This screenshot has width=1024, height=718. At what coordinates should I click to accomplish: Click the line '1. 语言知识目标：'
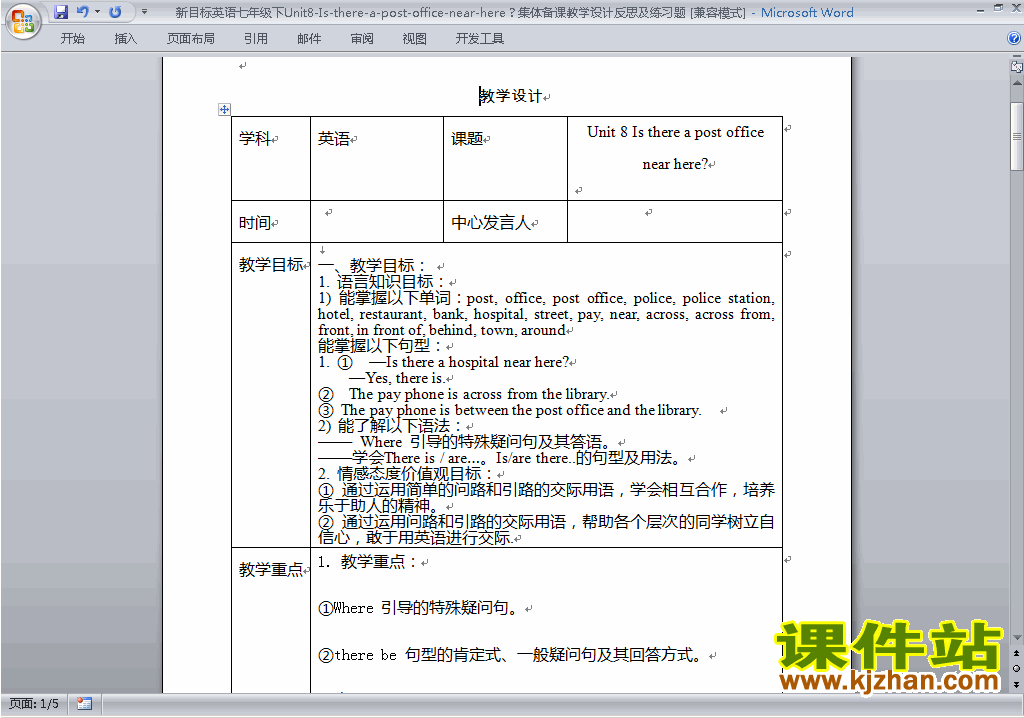[x=382, y=282]
